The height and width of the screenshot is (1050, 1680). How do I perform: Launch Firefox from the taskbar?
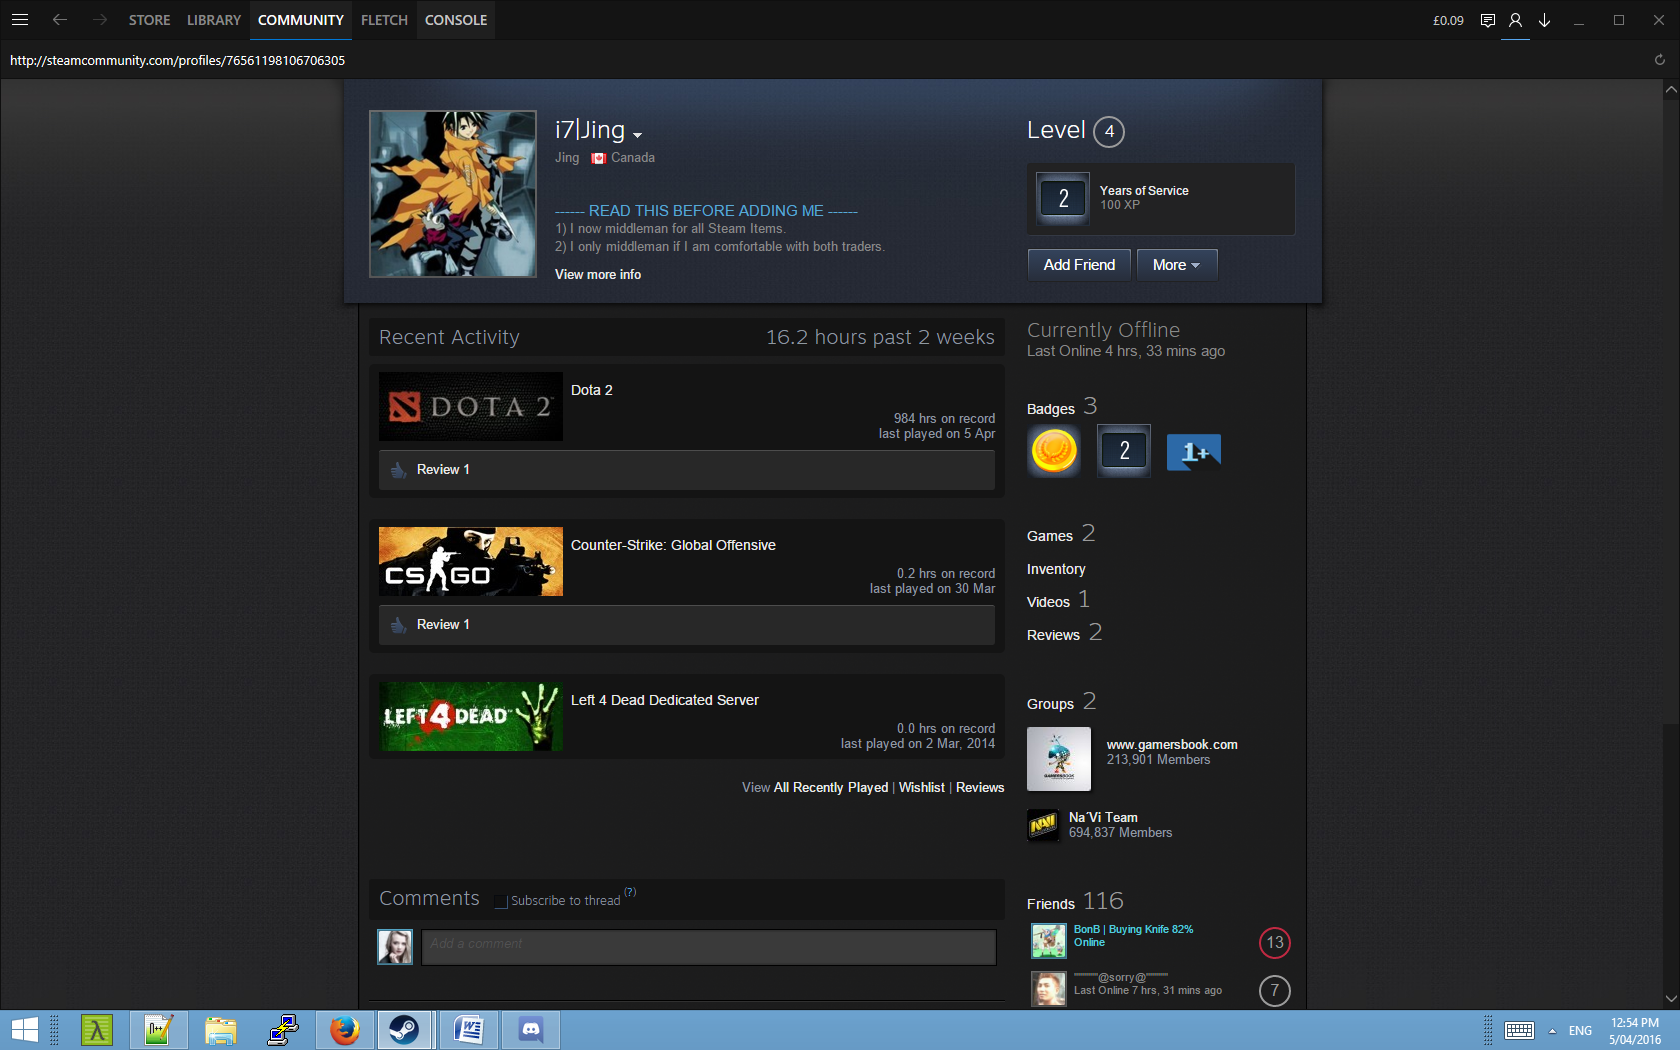[x=345, y=1029]
